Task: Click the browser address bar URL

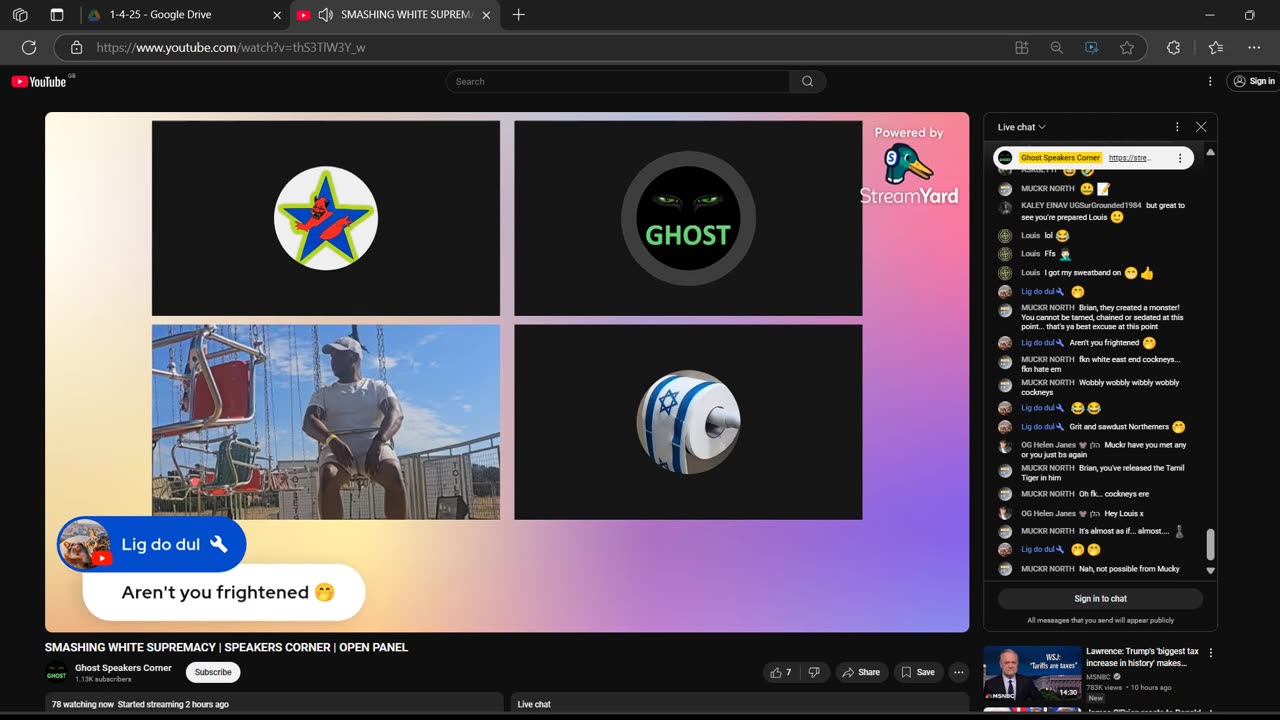Action: pos(231,47)
